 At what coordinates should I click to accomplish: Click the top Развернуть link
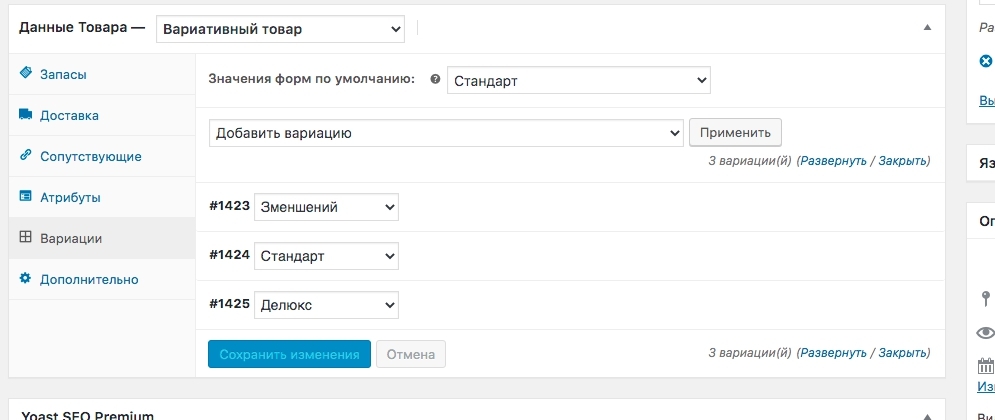pos(833,160)
